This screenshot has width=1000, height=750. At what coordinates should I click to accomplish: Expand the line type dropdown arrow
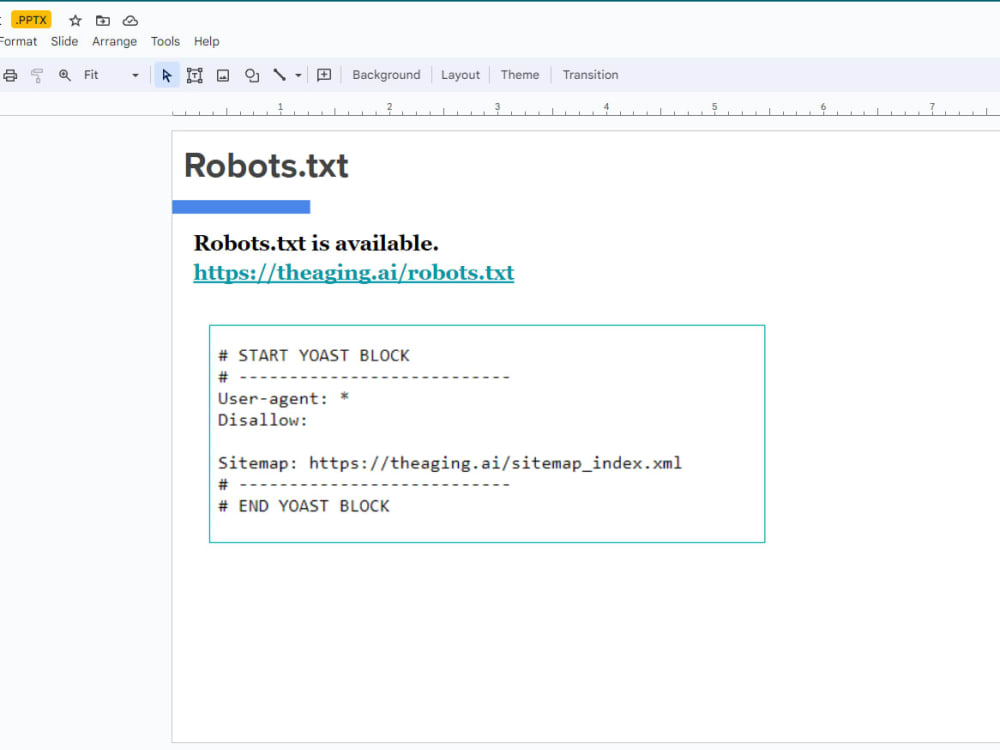coord(298,75)
